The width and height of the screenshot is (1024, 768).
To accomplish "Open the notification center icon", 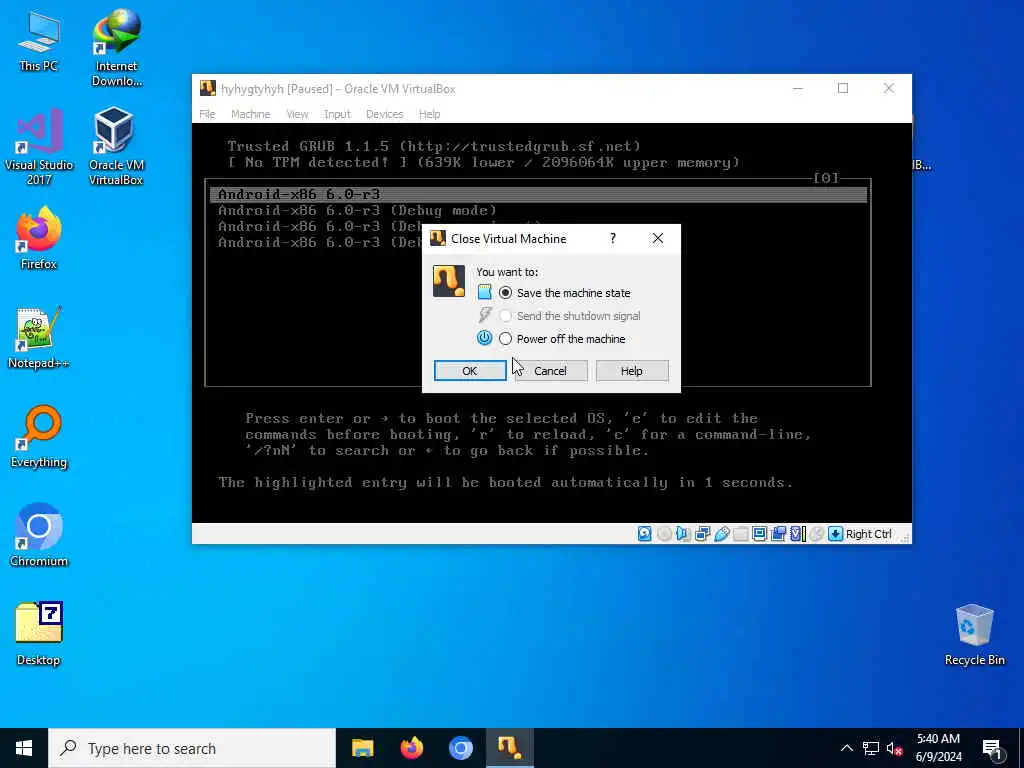I will (992, 748).
